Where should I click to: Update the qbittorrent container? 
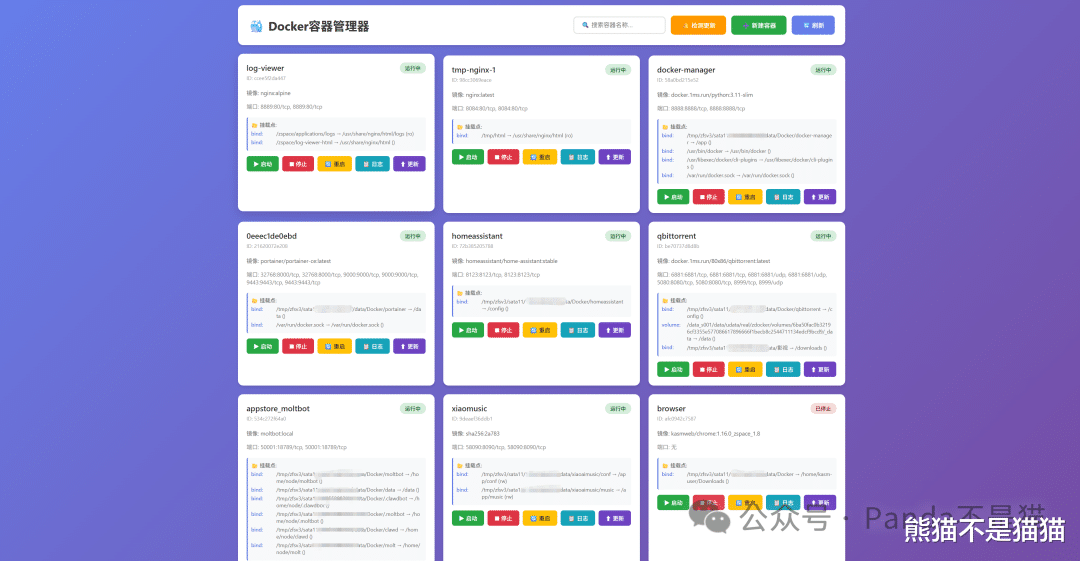820,369
